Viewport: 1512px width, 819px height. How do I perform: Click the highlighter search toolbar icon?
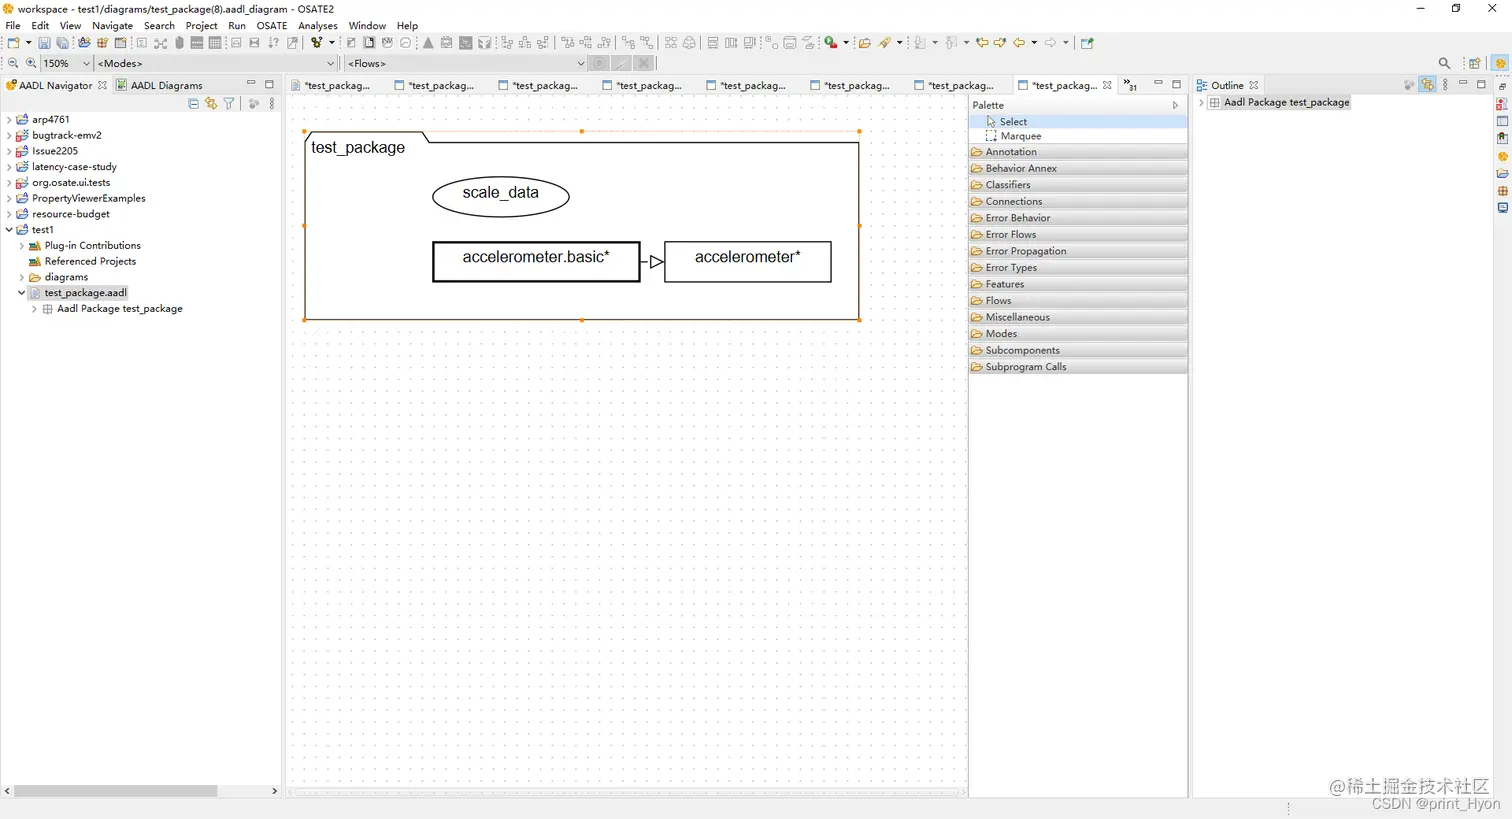pyautogui.click(x=885, y=43)
